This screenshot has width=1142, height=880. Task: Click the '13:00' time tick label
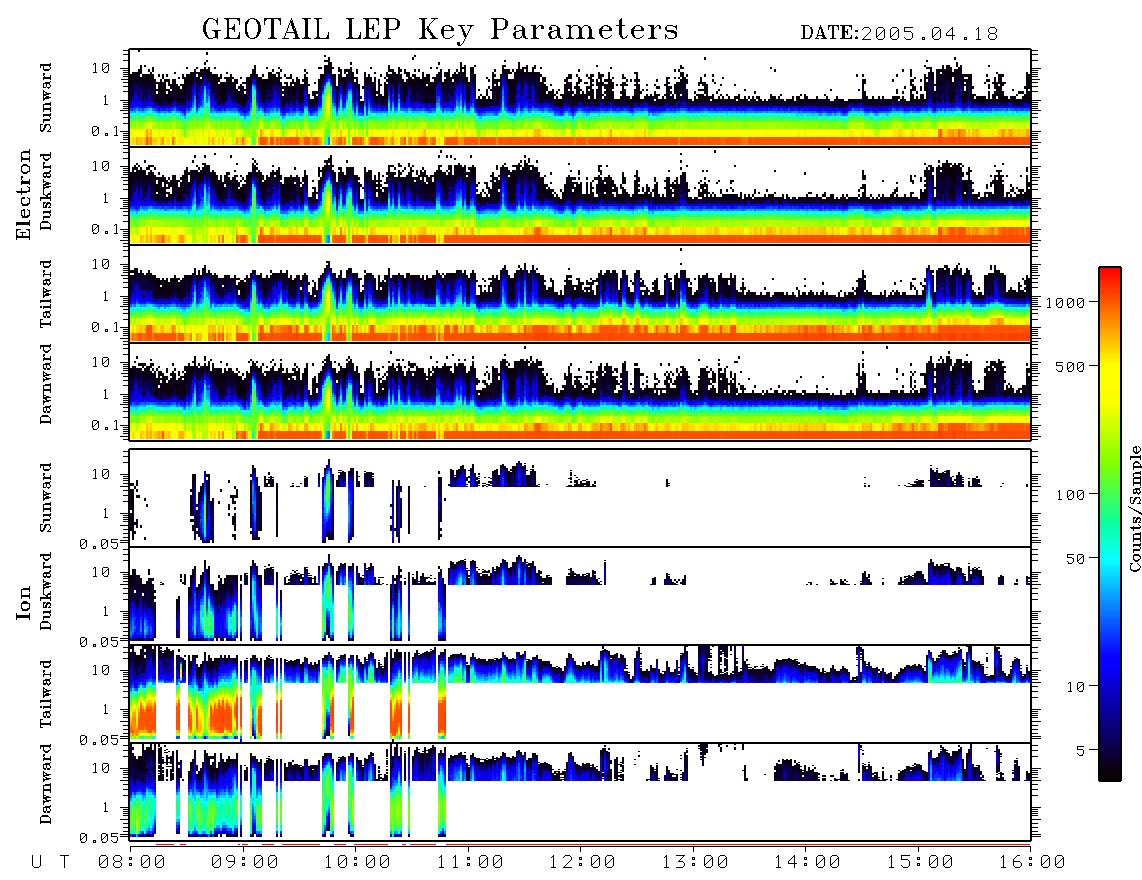pyautogui.click(x=695, y=863)
